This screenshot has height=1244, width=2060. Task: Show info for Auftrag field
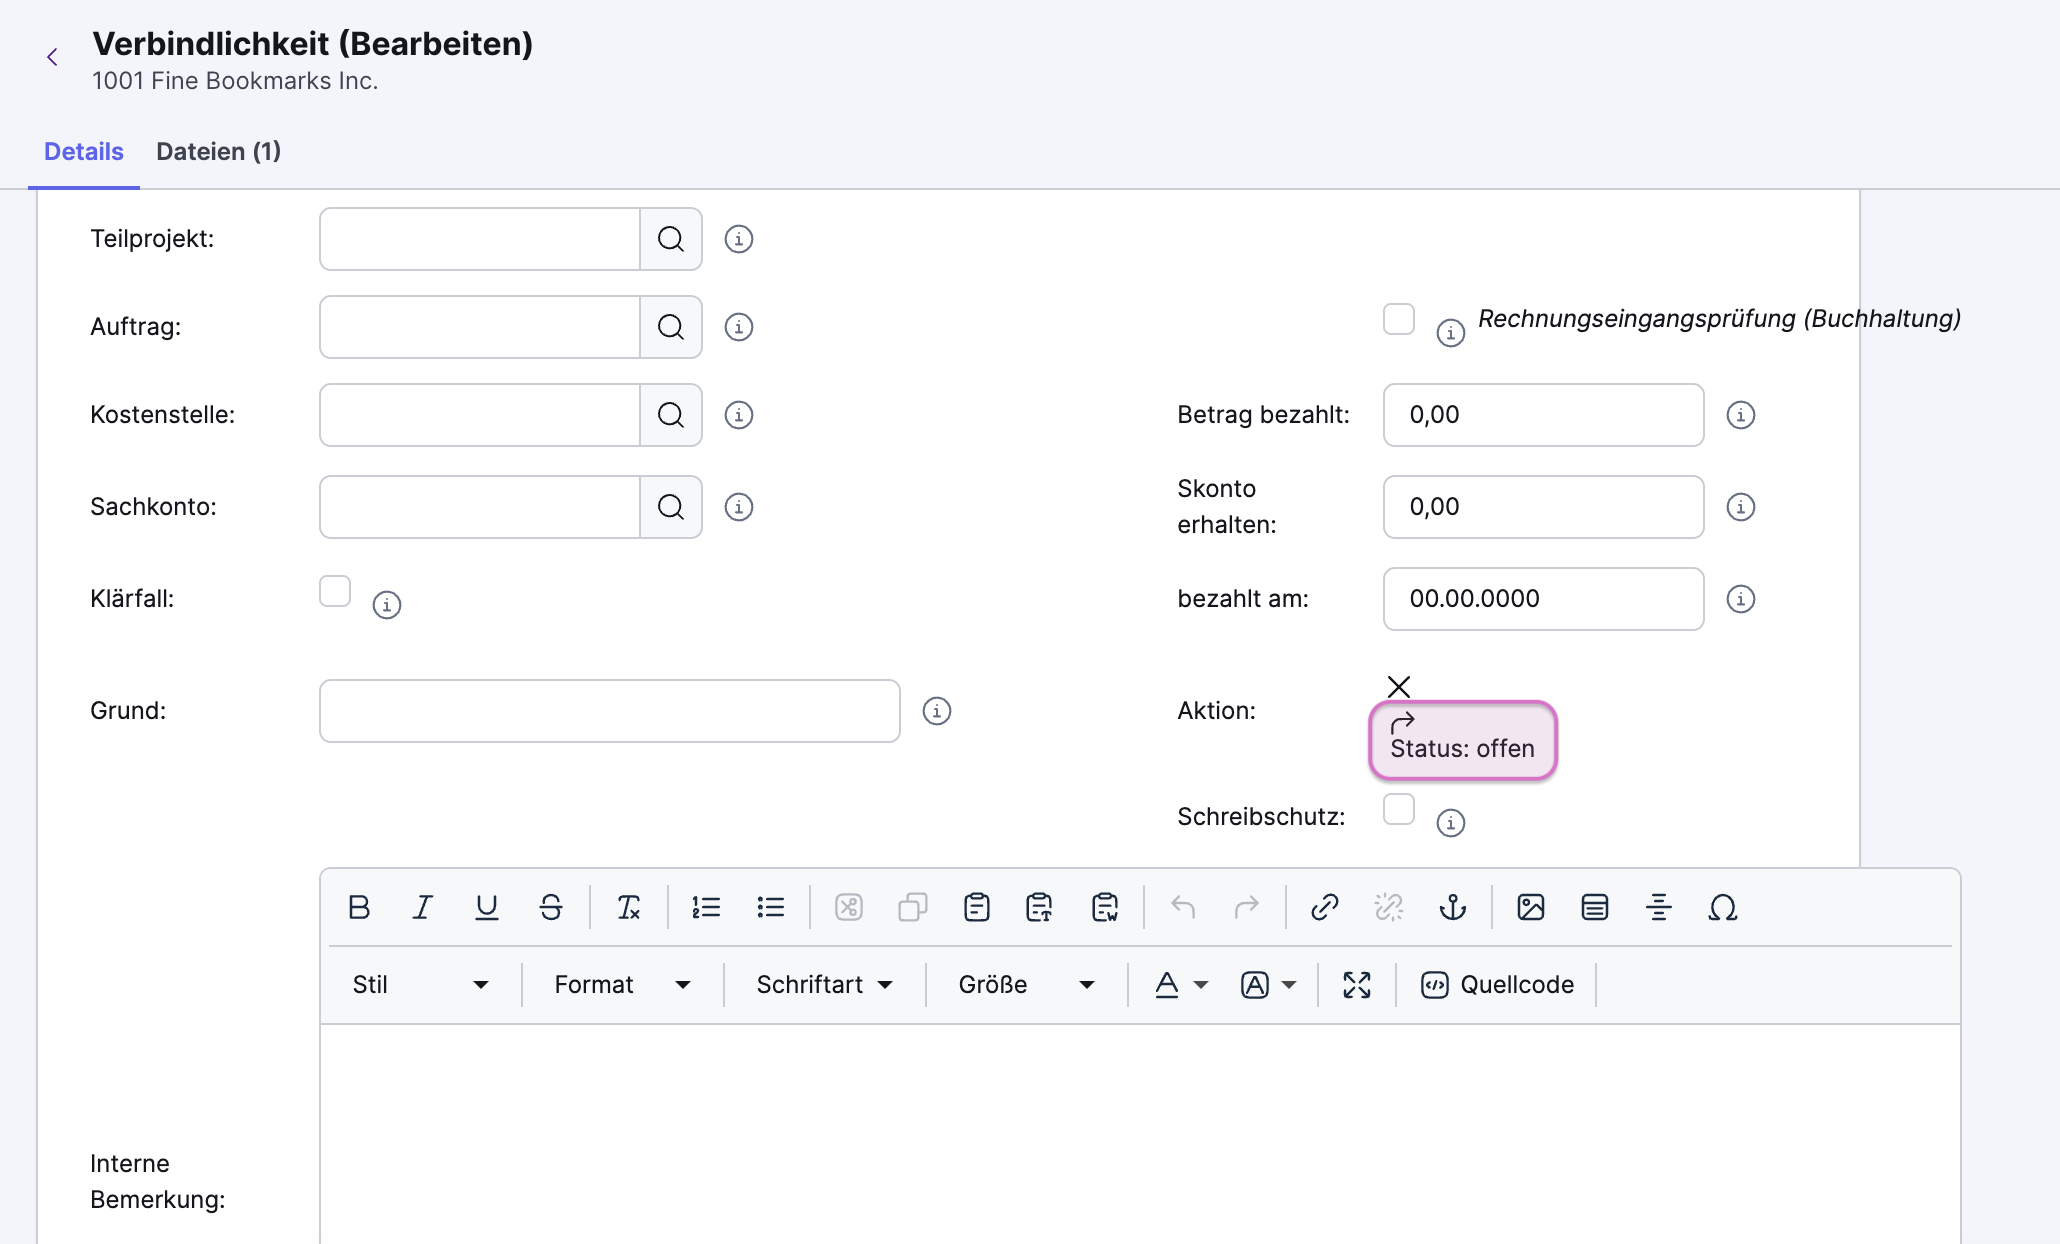739,327
